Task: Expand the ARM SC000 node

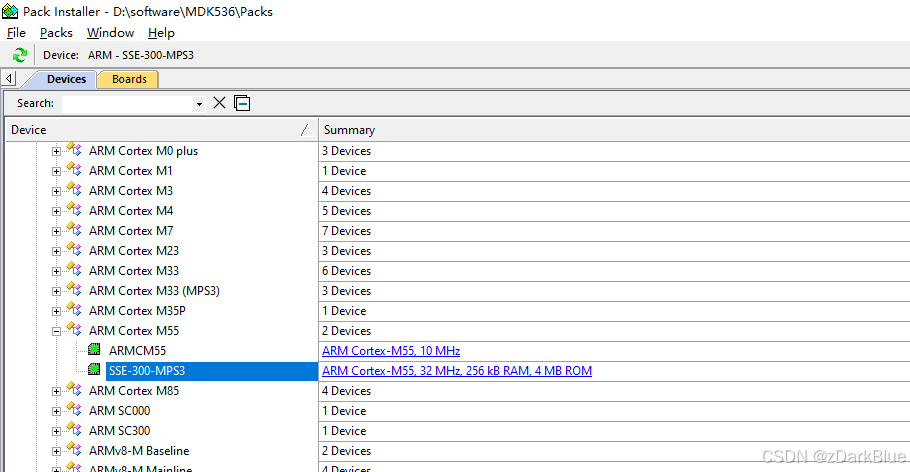Action: coord(56,412)
